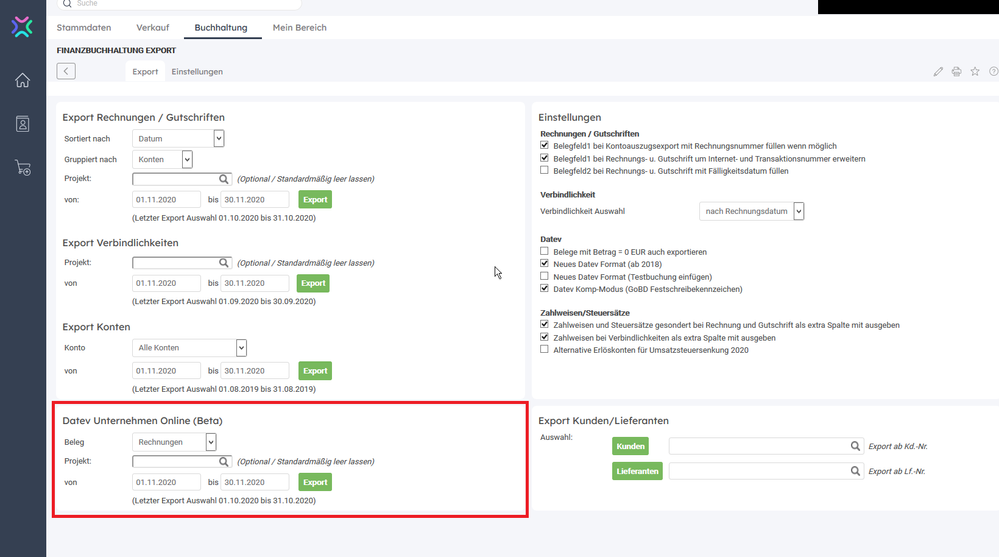The height and width of the screenshot is (557, 999).
Task: Click the home icon in the sidebar
Action: coord(22,80)
